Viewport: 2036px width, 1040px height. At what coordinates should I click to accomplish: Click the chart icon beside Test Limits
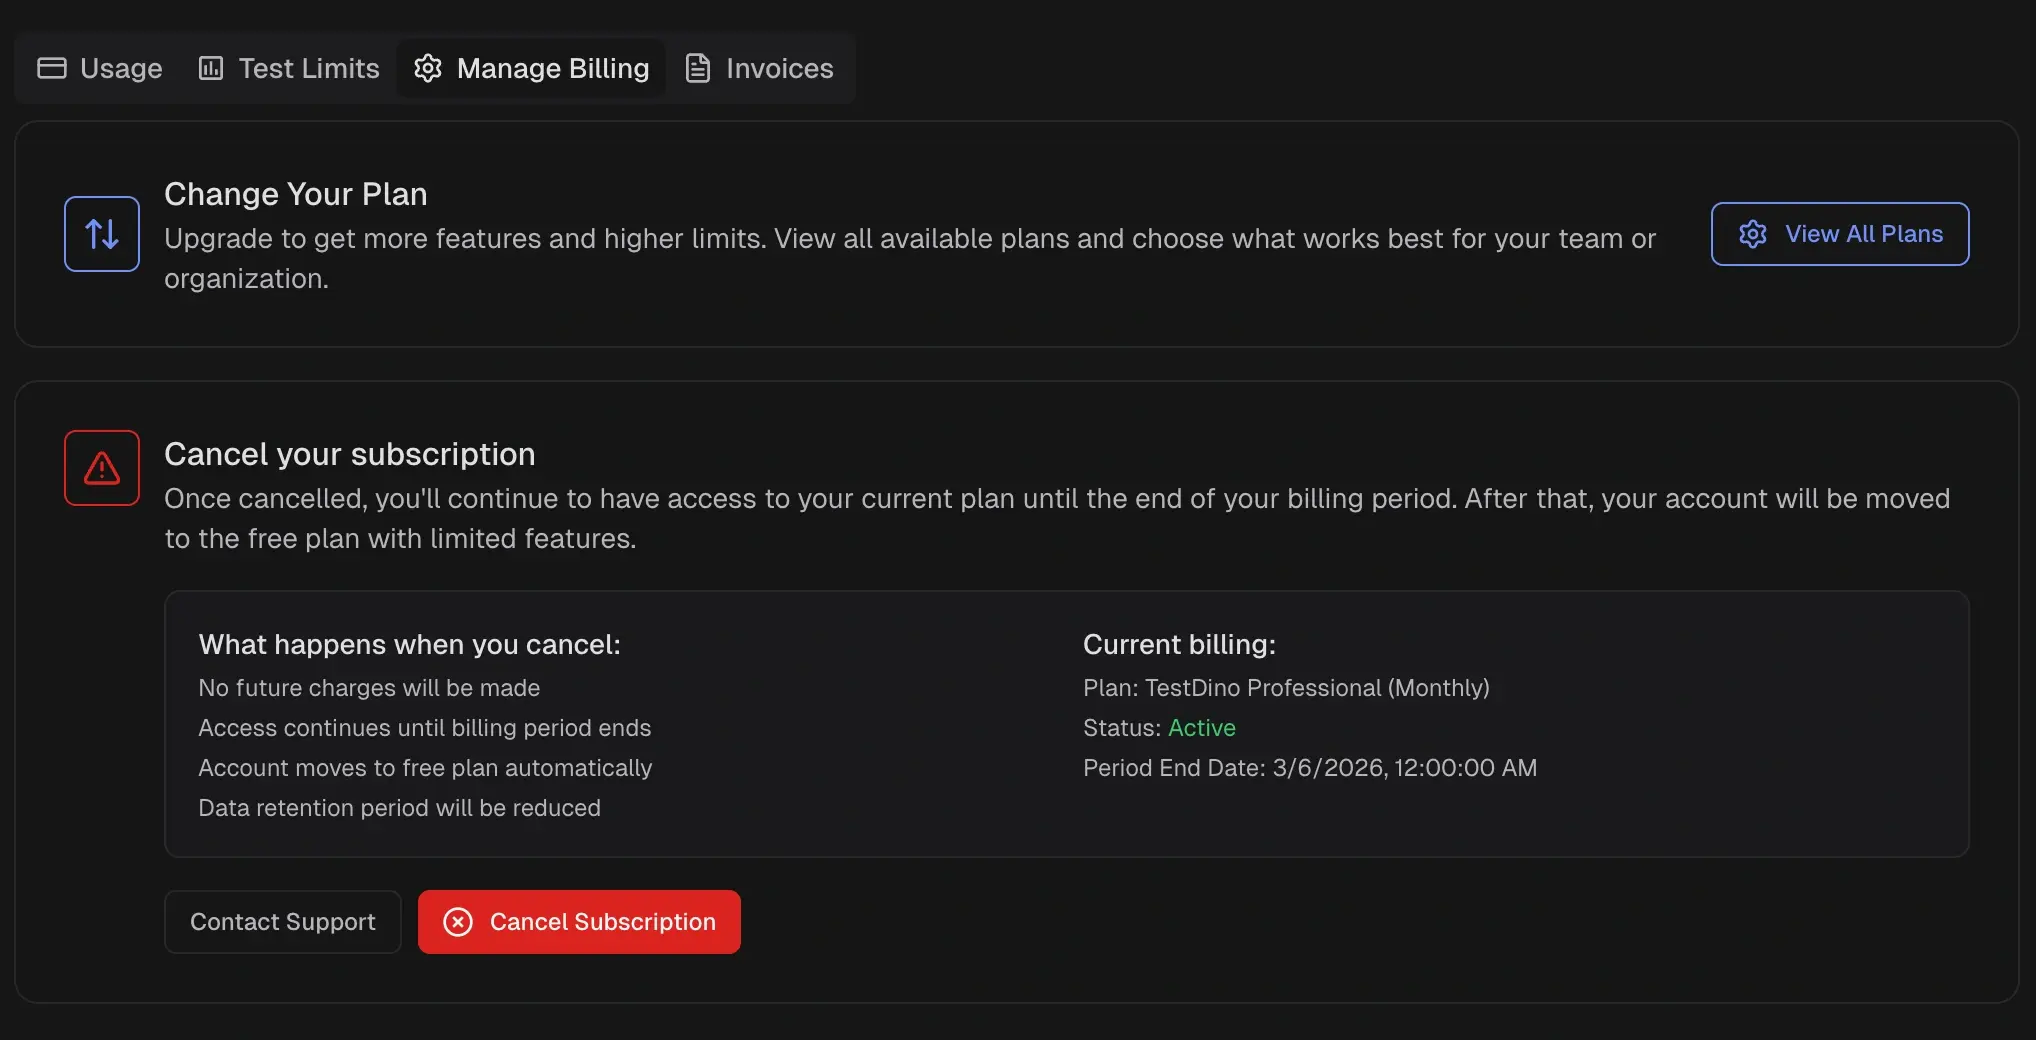point(211,68)
